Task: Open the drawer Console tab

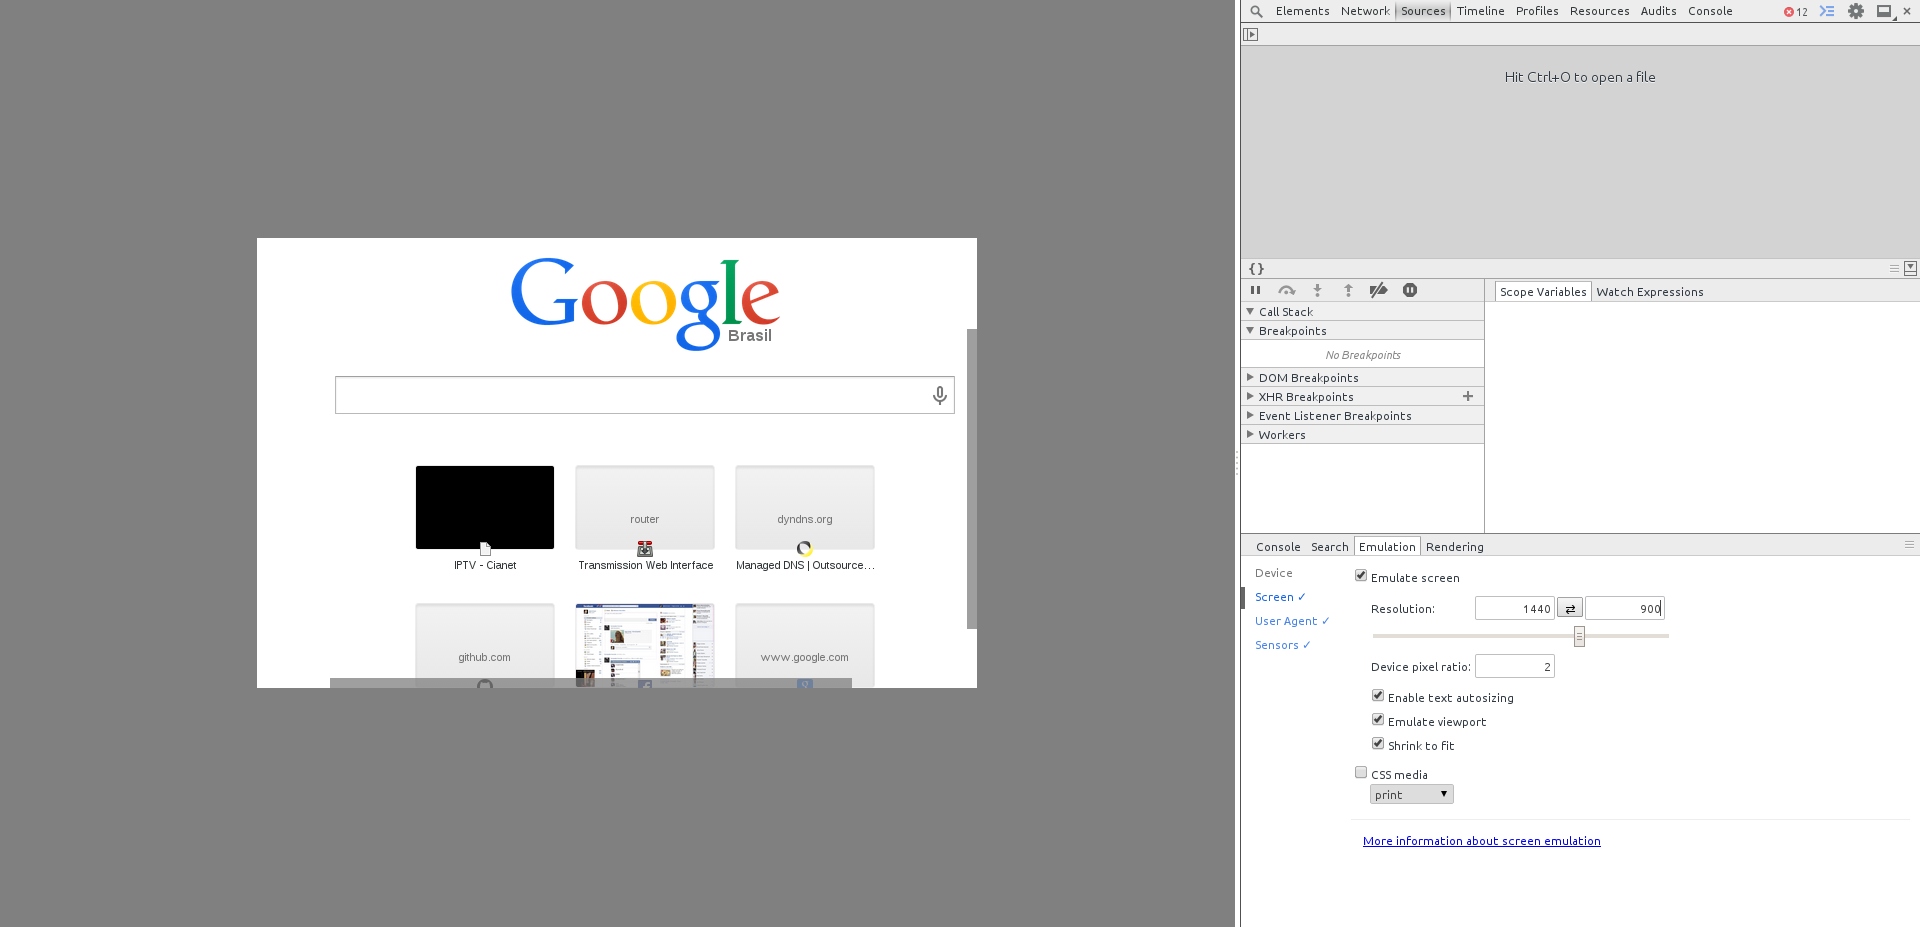Action: click(1278, 547)
